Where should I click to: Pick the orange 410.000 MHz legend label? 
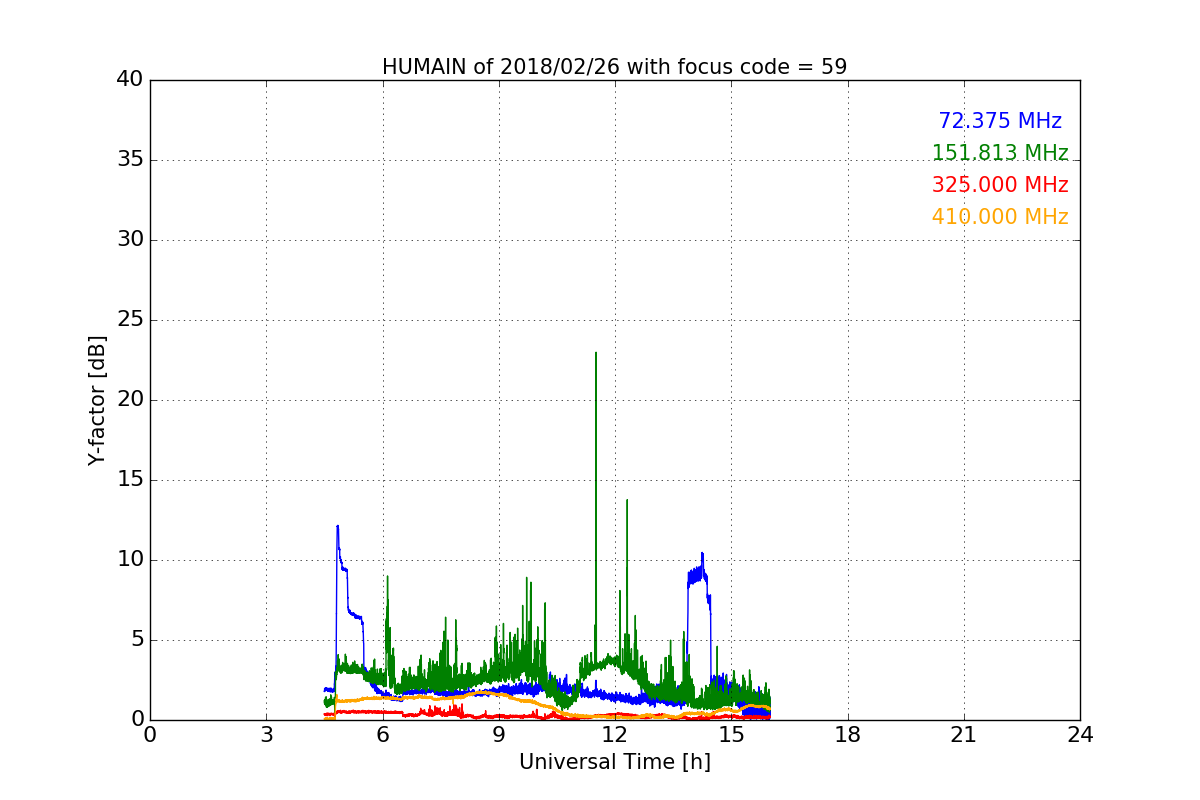(x=999, y=217)
